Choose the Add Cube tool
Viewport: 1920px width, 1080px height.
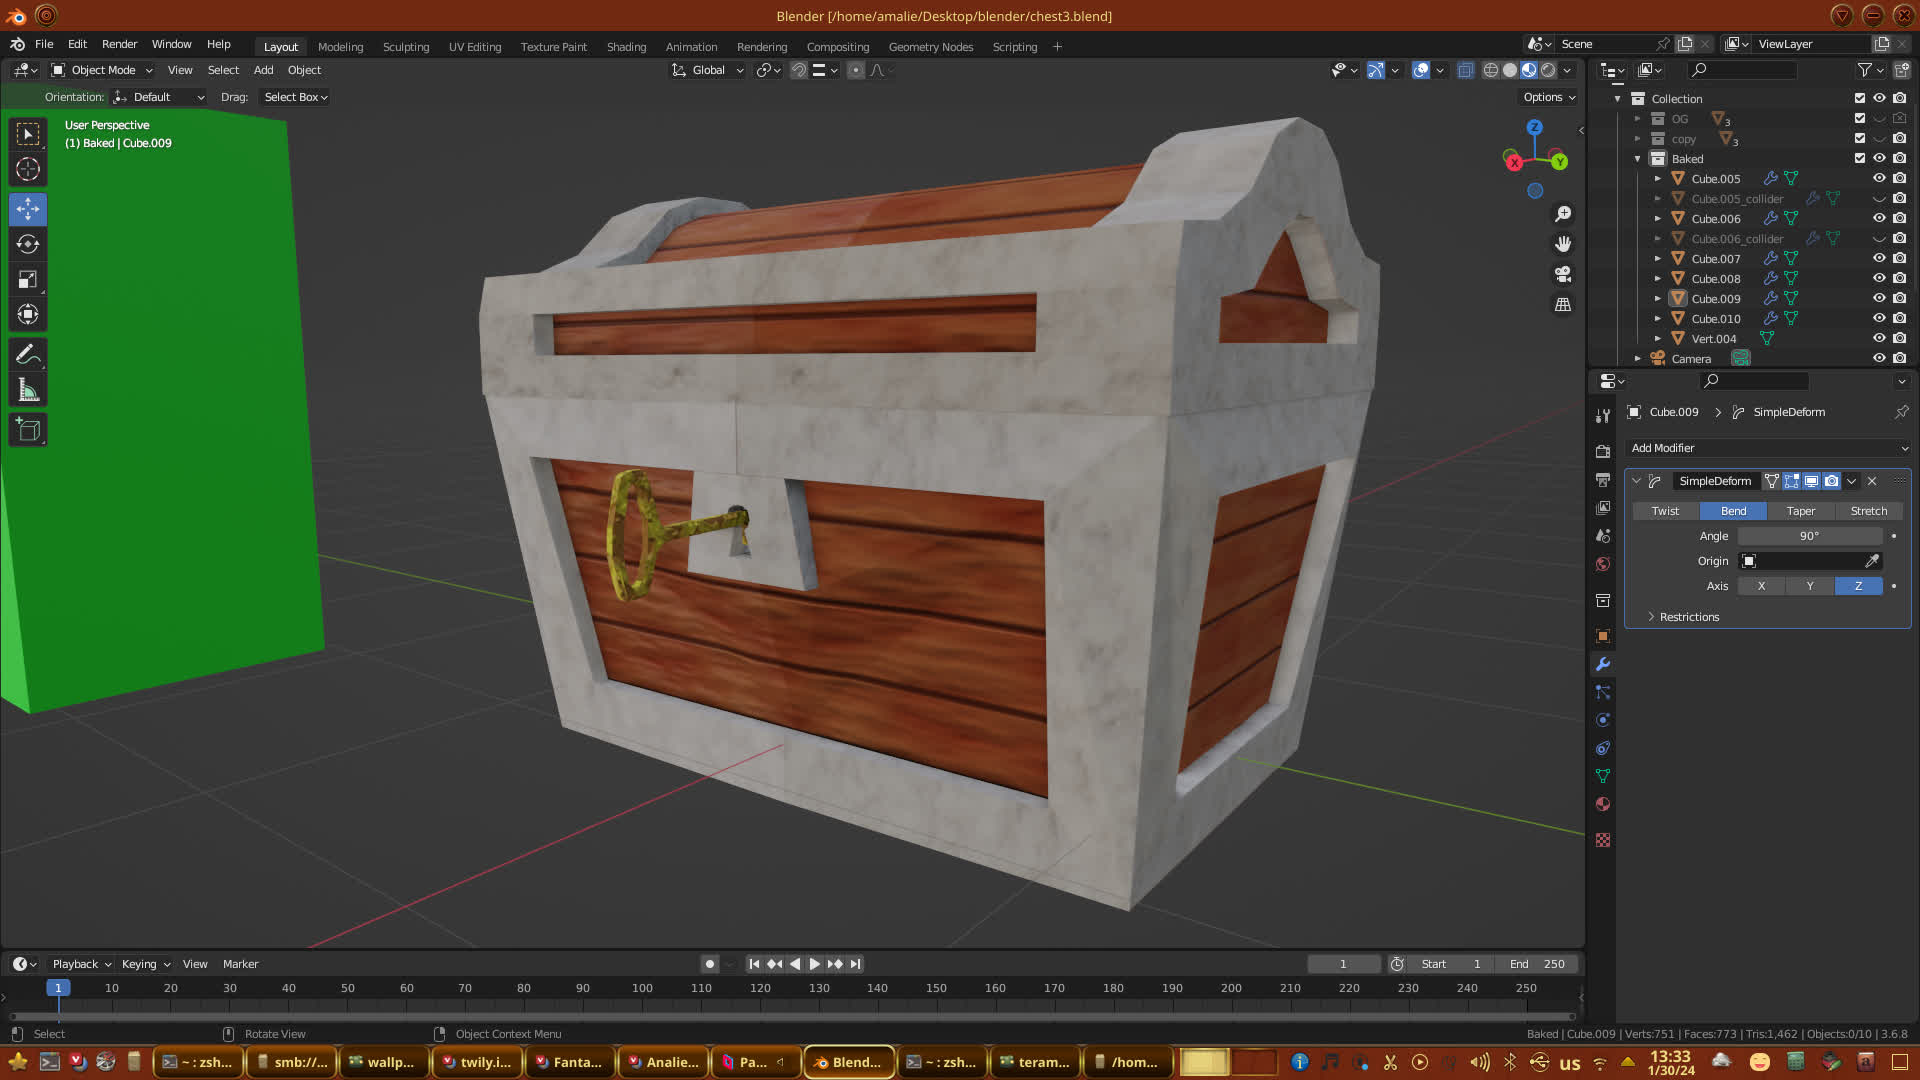pyautogui.click(x=28, y=430)
